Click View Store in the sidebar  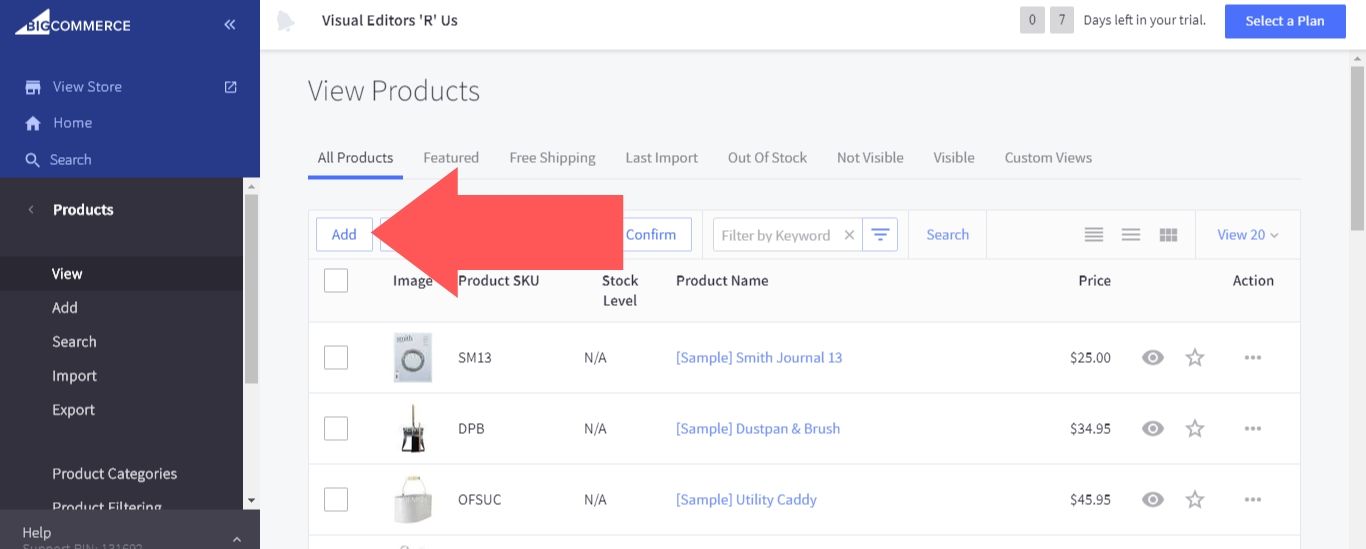pos(87,87)
